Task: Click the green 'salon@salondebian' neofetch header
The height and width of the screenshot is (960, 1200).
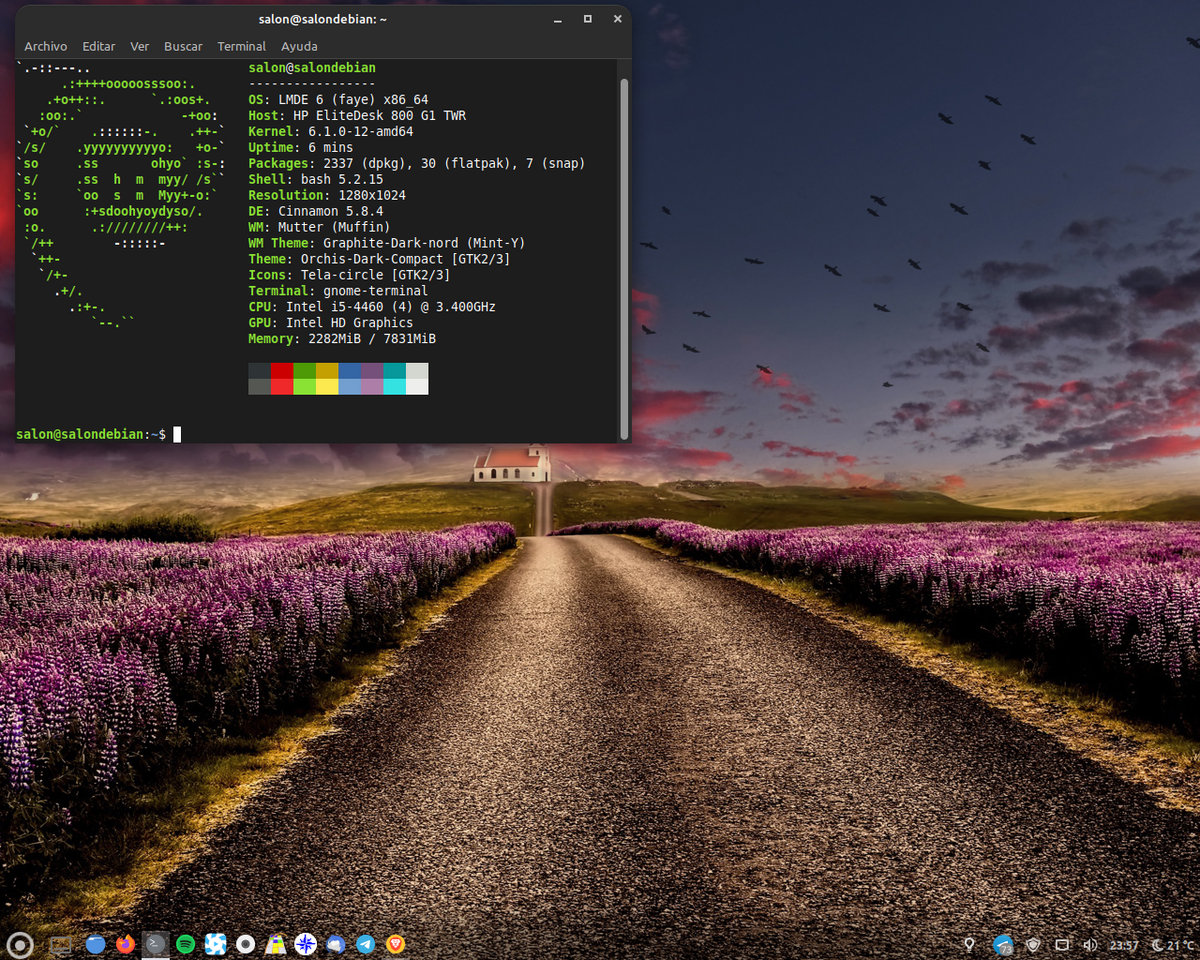Action: tap(312, 67)
